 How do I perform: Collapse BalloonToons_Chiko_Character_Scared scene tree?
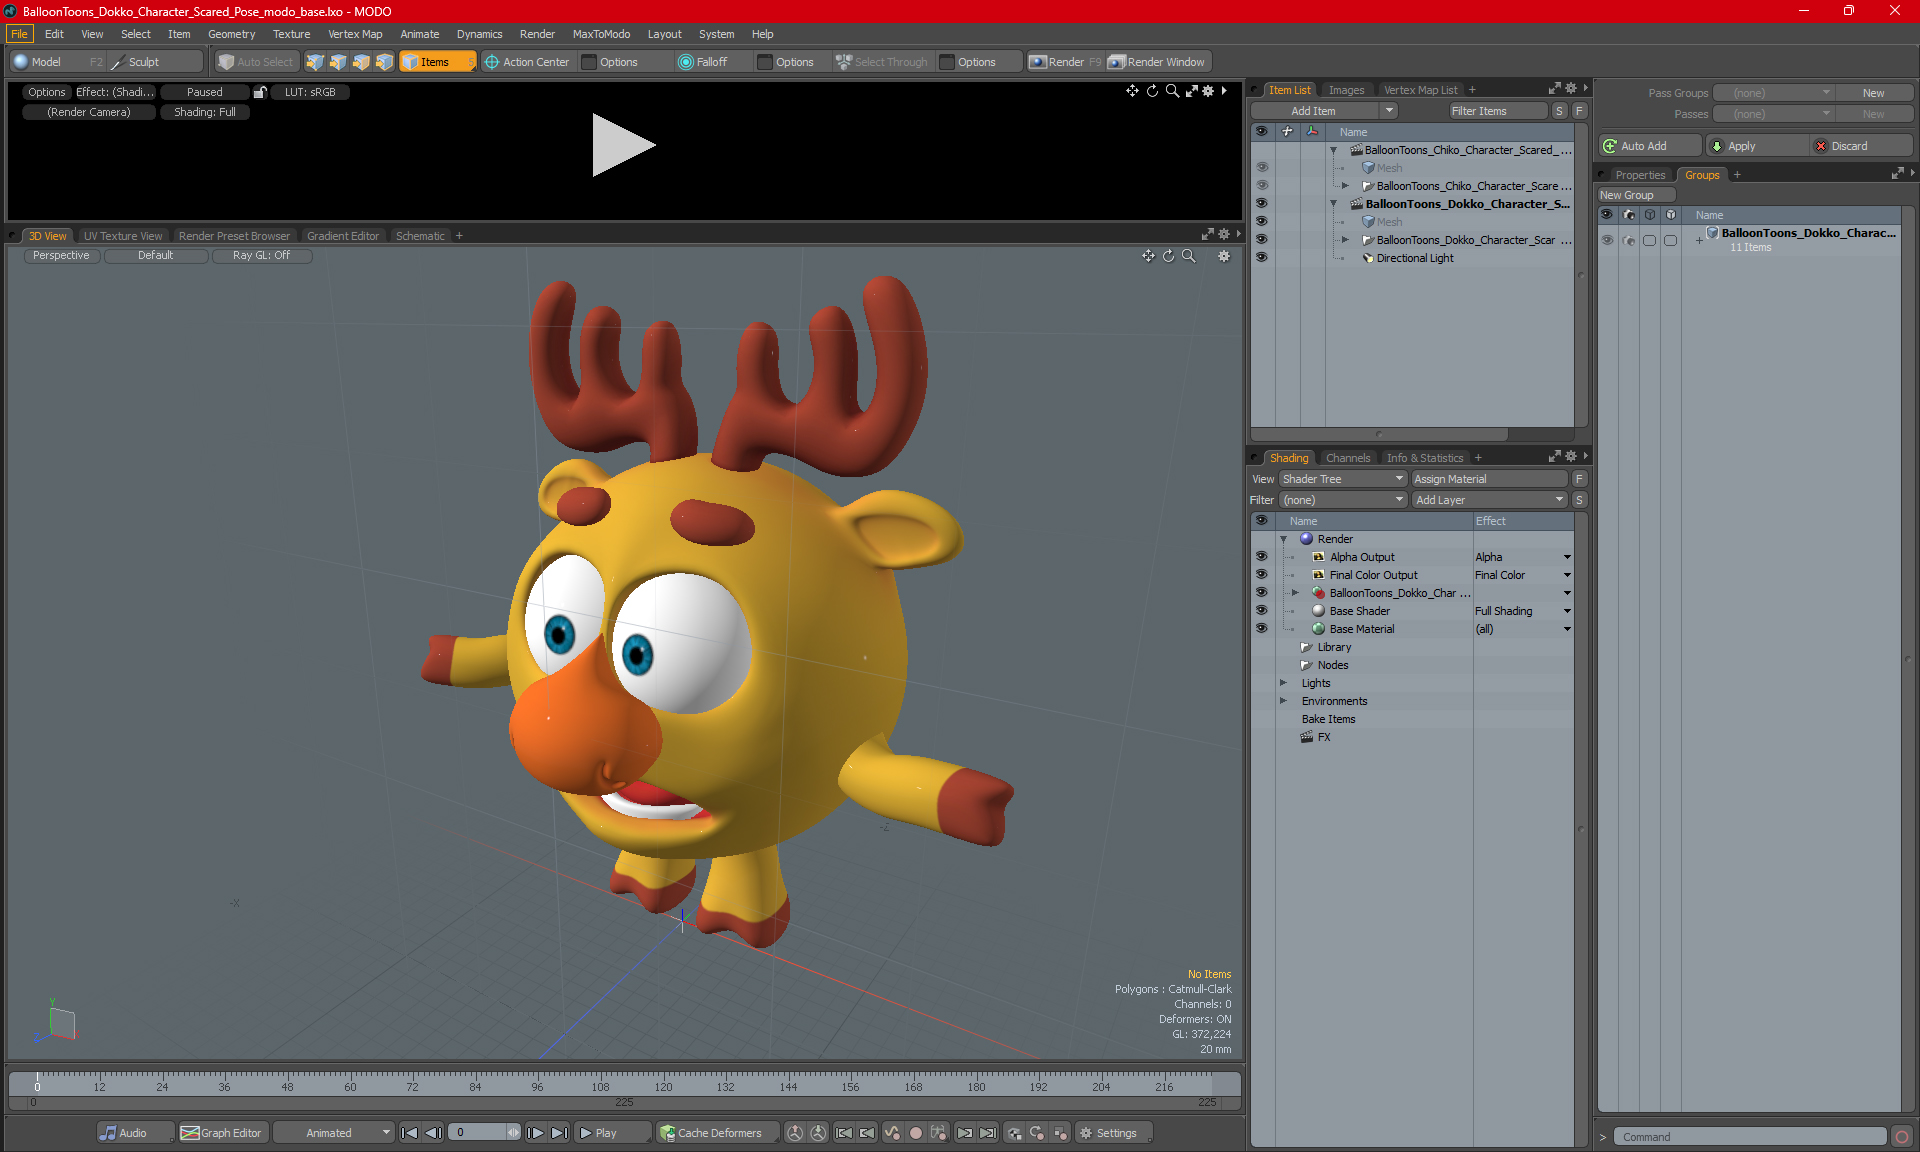[x=1334, y=150]
